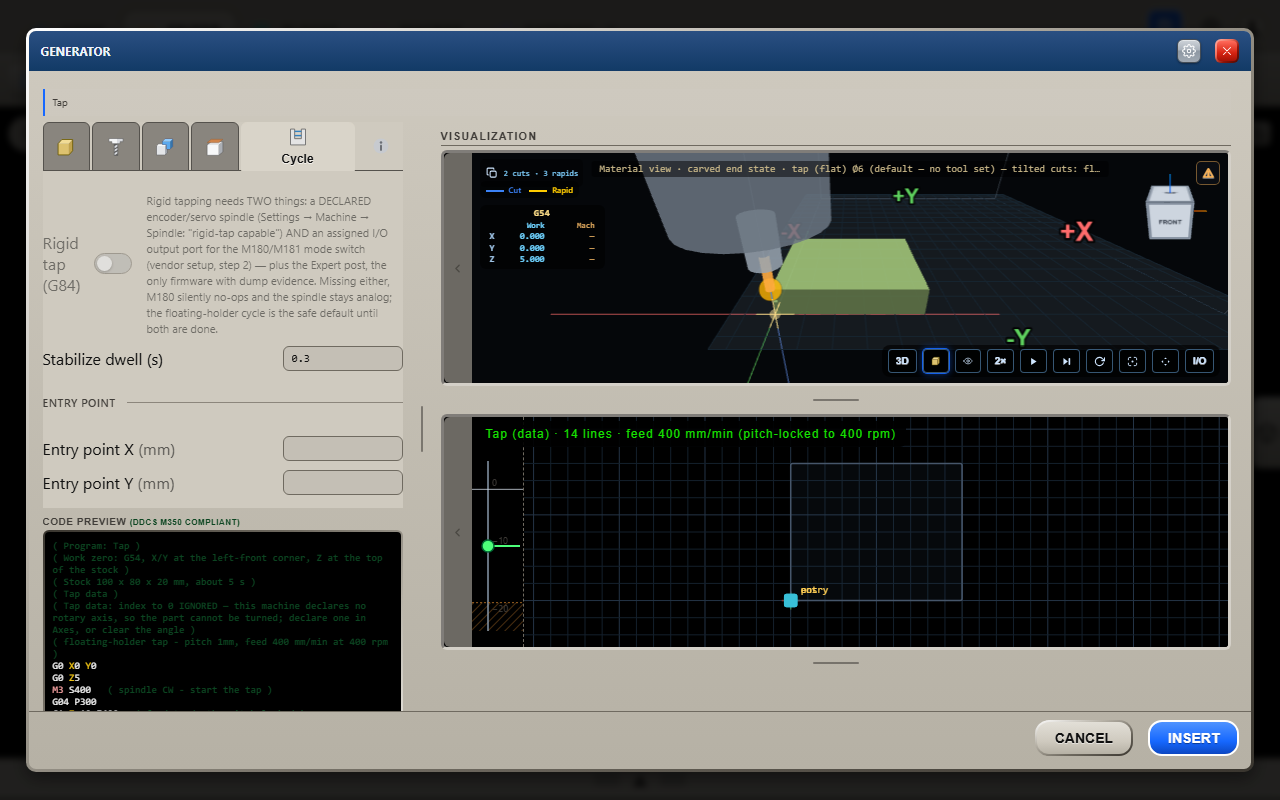The height and width of the screenshot is (800, 1280).
Task: Collapse the 3D viewer side chevron
Action: (x=457, y=268)
